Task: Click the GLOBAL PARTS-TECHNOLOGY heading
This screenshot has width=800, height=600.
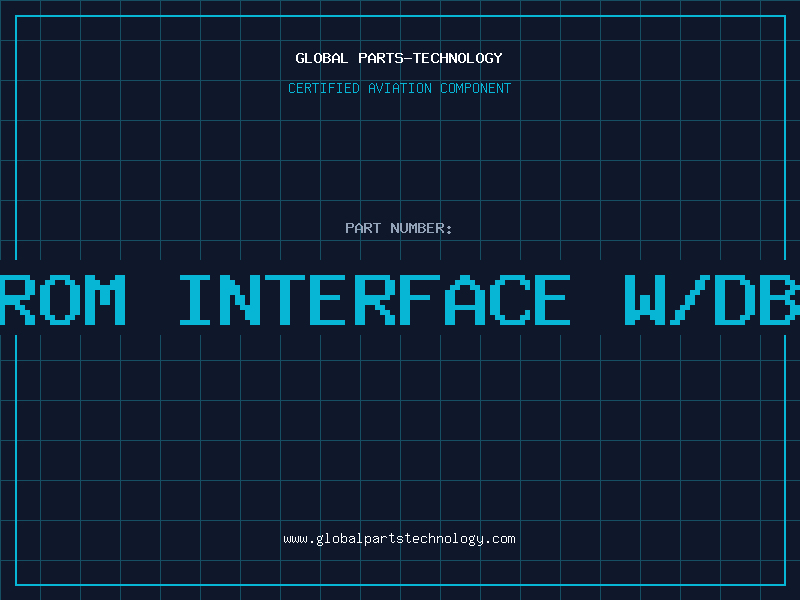Action: (399, 58)
